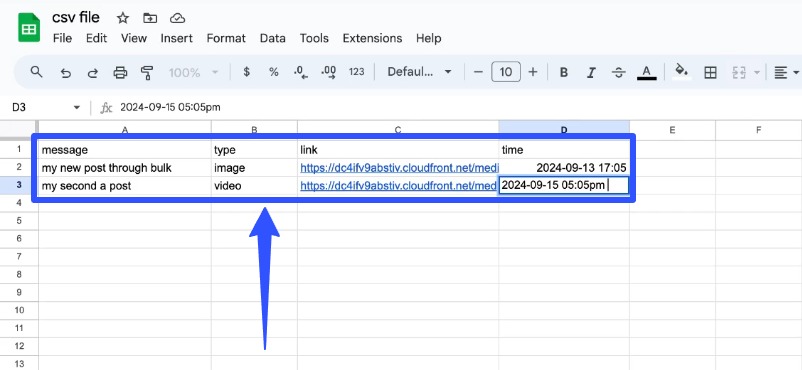Screen dimensions: 802x370
Task: Open more number formats 123
Action: pos(357,72)
